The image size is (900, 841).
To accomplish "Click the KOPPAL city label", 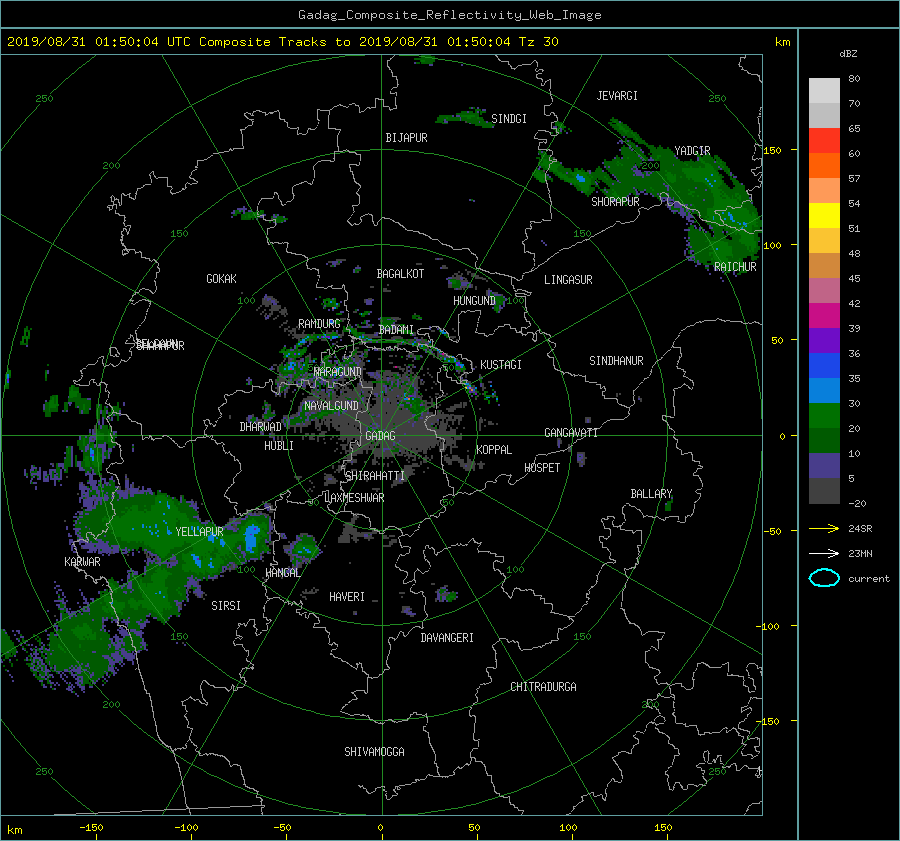I will point(494,449).
